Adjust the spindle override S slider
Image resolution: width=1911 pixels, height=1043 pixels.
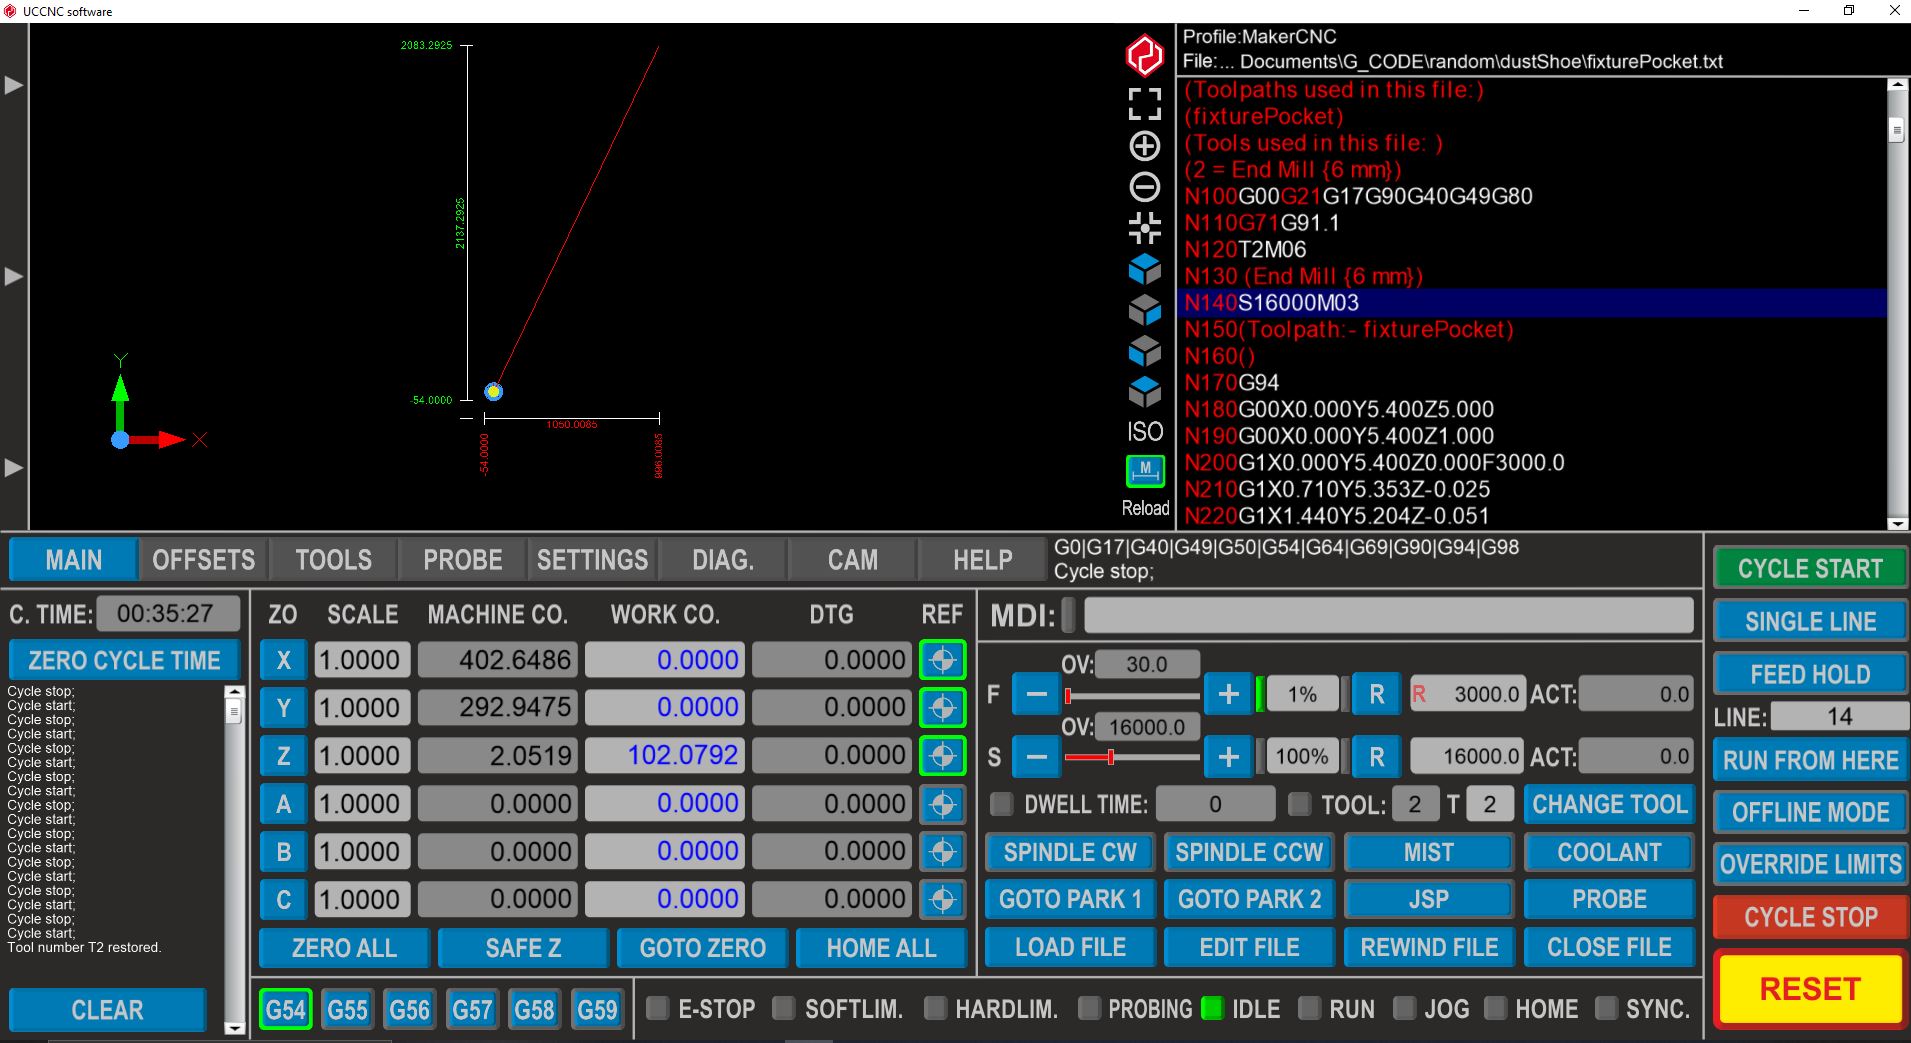point(1132,758)
